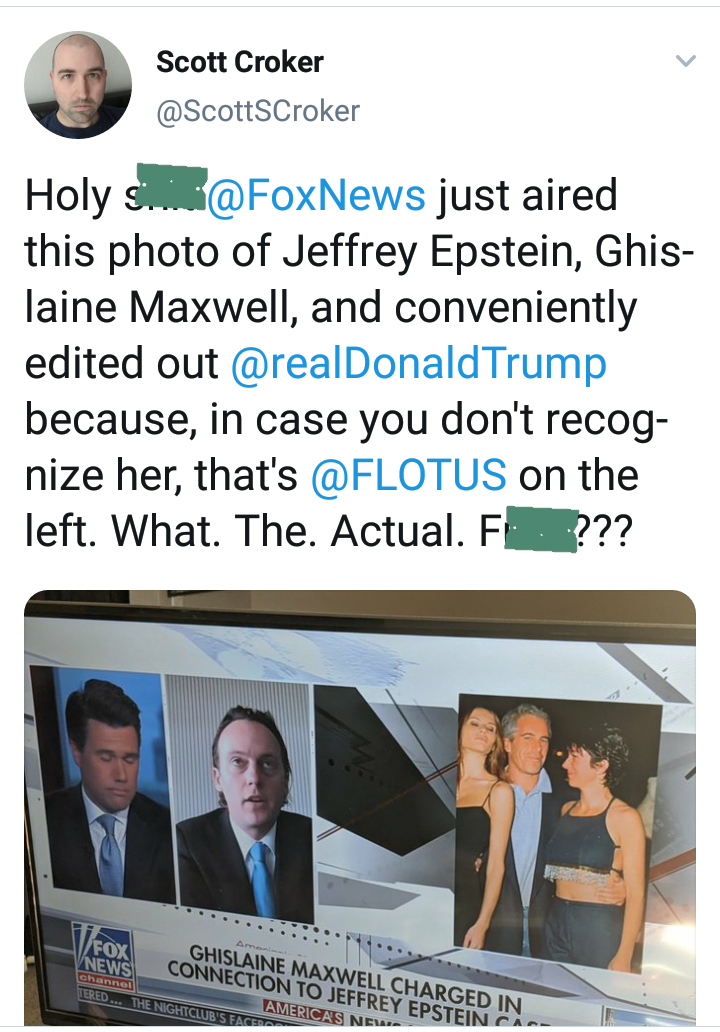This screenshot has width=720, height=1032.
Task: Open the @realDonaldTrump mention
Action: pos(418,365)
